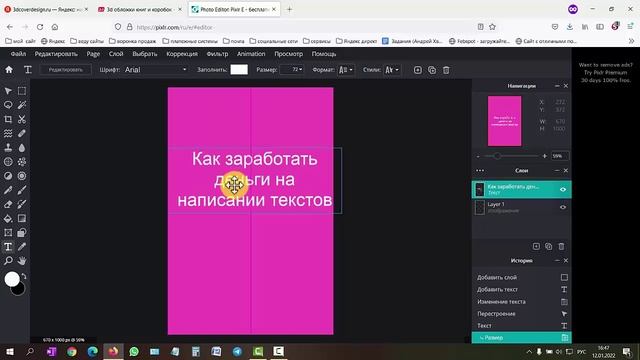Revert to 'Добавить слой' history step

point(522,277)
